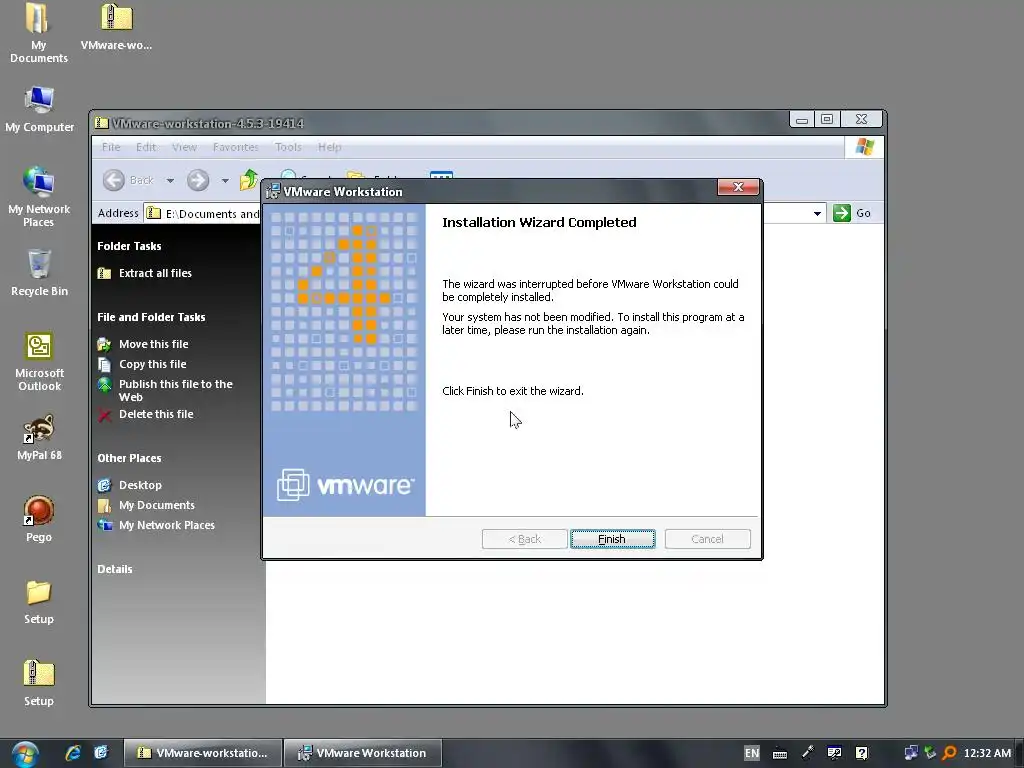Click the 12:32 AM clock
The width and height of the screenshot is (1024, 768).
987,753
